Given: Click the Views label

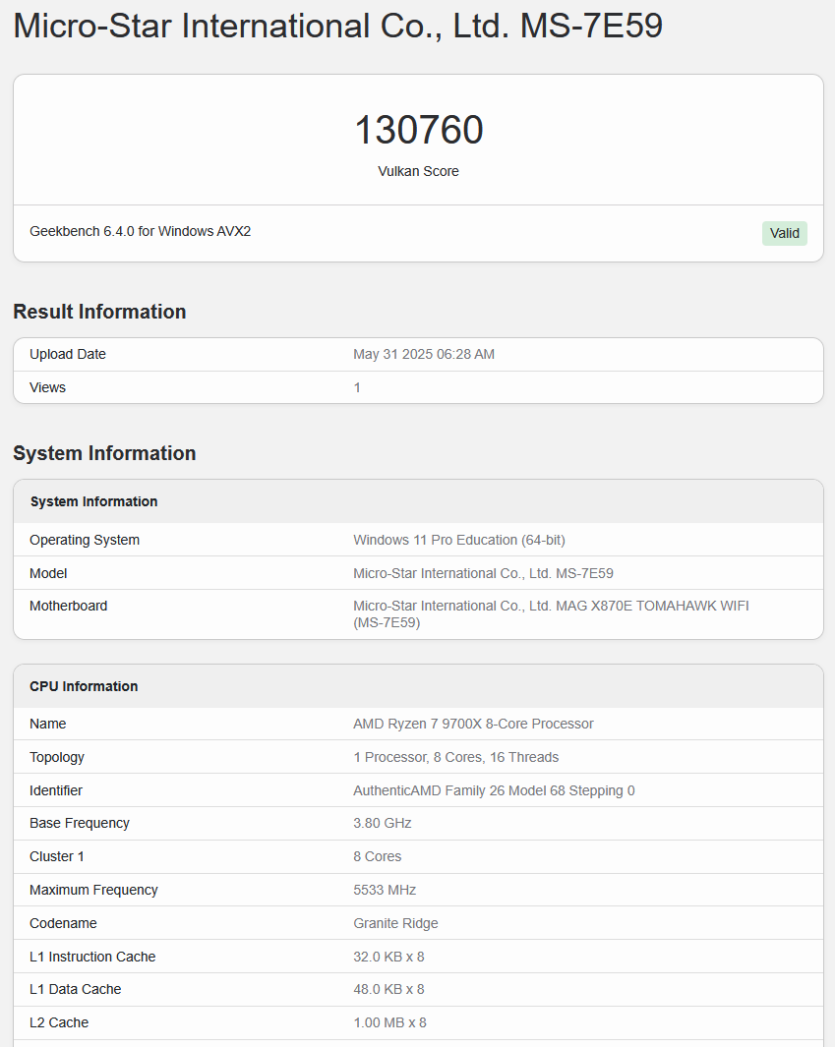Looking at the screenshot, I should (x=47, y=387).
